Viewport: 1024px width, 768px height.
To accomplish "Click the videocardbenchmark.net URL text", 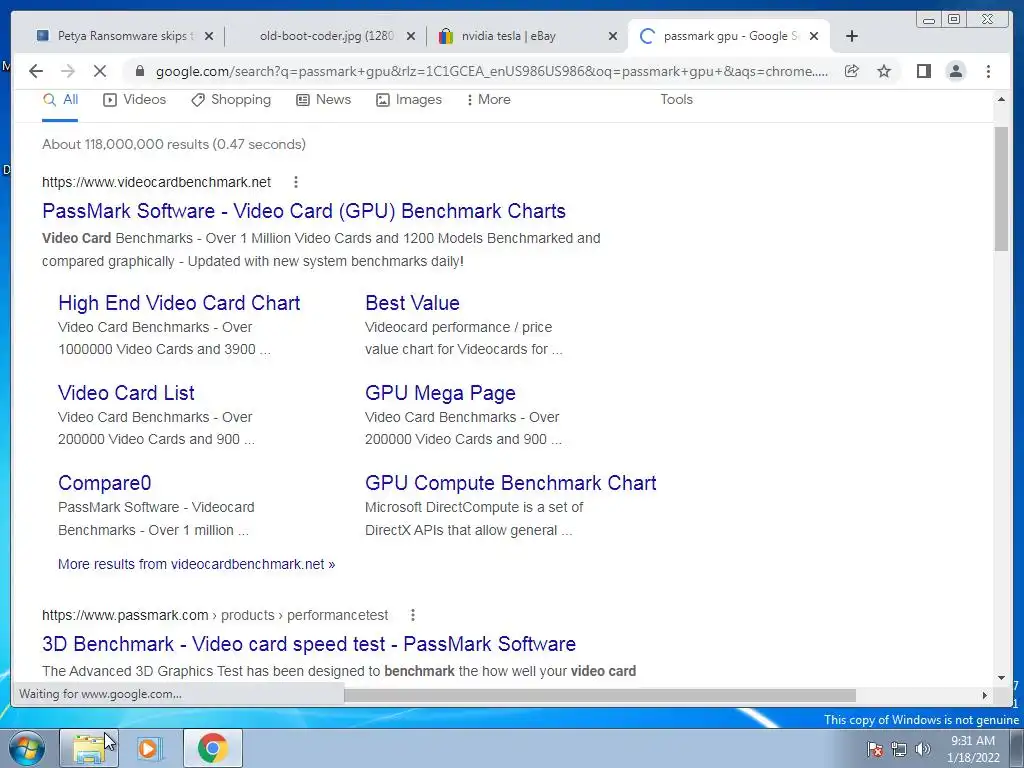I will 157,182.
